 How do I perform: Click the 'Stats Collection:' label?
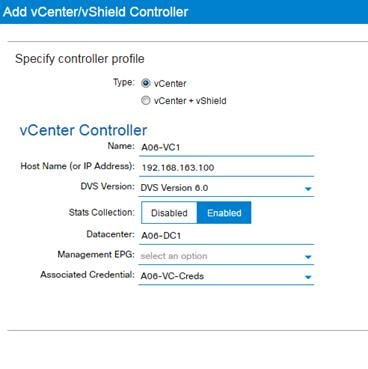pos(102,212)
